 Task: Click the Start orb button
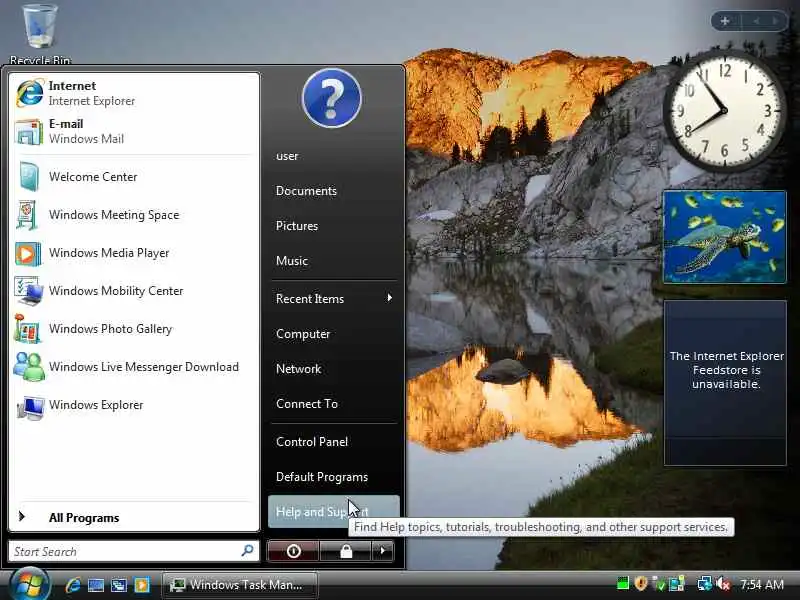[x=29, y=584]
